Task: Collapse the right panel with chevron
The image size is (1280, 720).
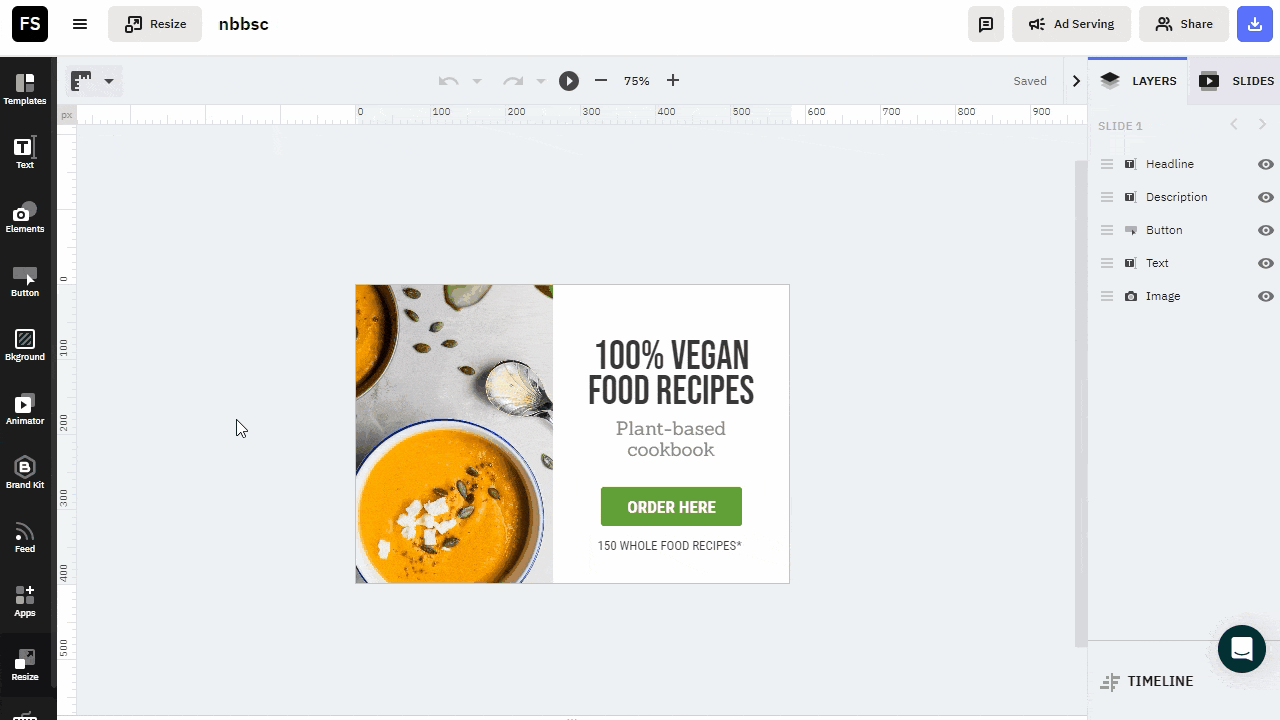Action: pyautogui.click(x=1076, y=81)
